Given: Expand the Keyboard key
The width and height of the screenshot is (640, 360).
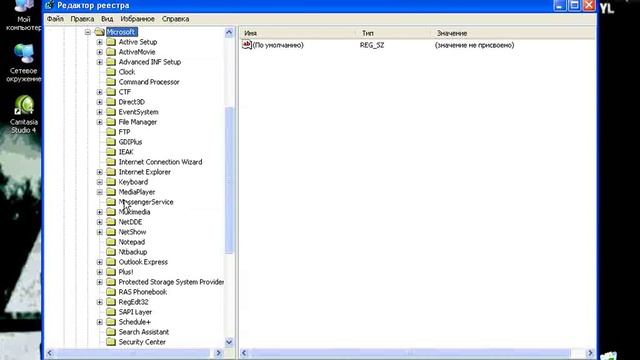Looking at the screenshot, I should click(100, 182).
